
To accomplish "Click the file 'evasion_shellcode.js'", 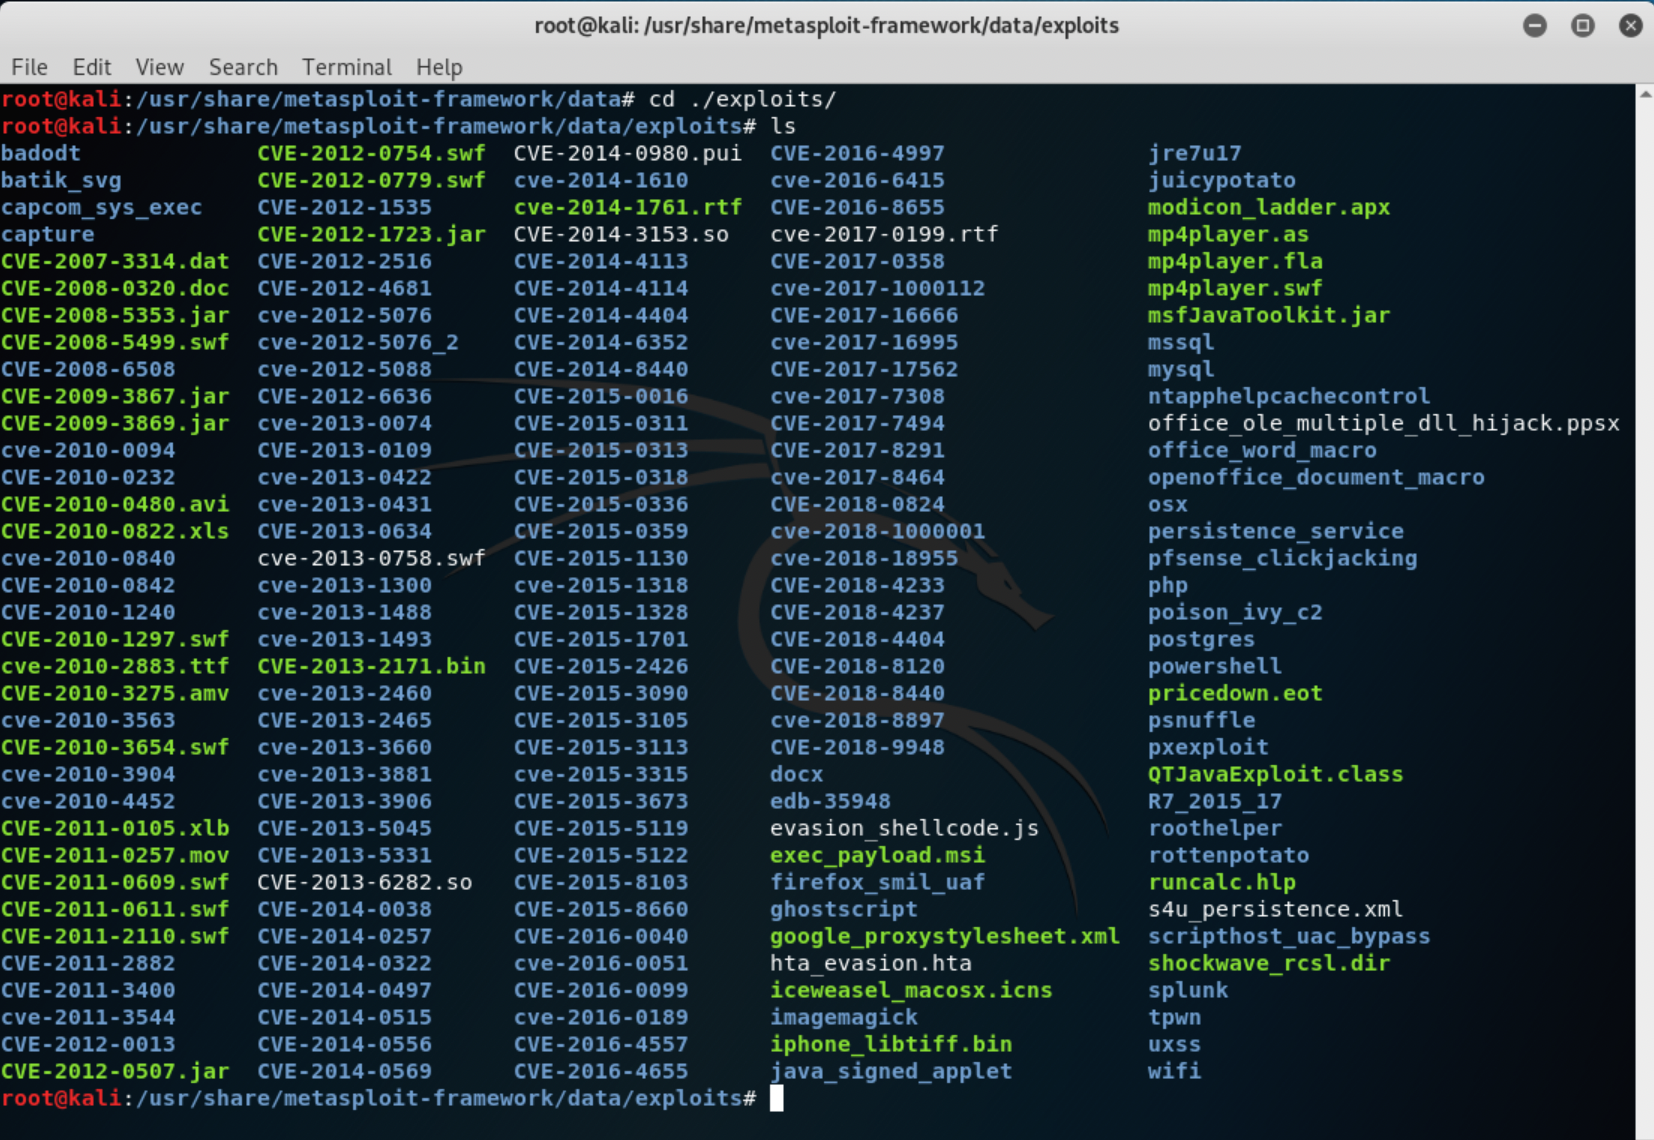I will (x=904, y=828).
